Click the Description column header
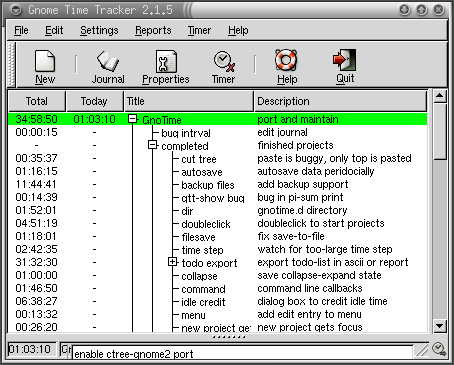Screen dimensions: 454x365 (341, 101)
